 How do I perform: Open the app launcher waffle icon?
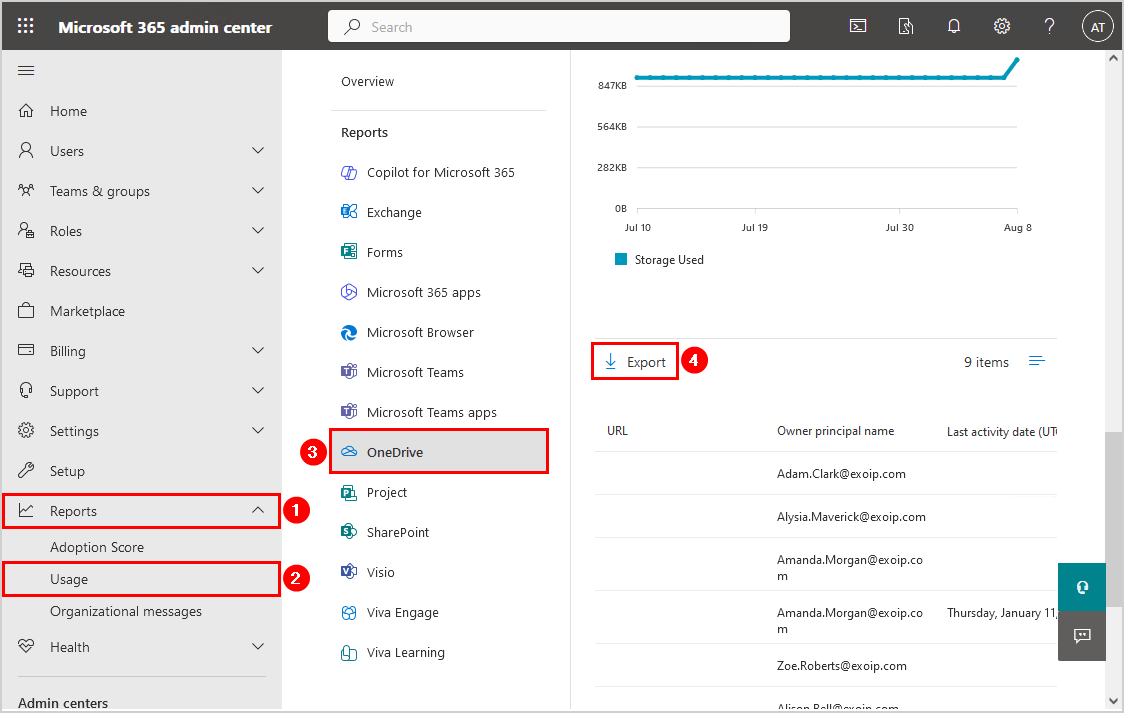pyautogui.click(x=26, y=27)
